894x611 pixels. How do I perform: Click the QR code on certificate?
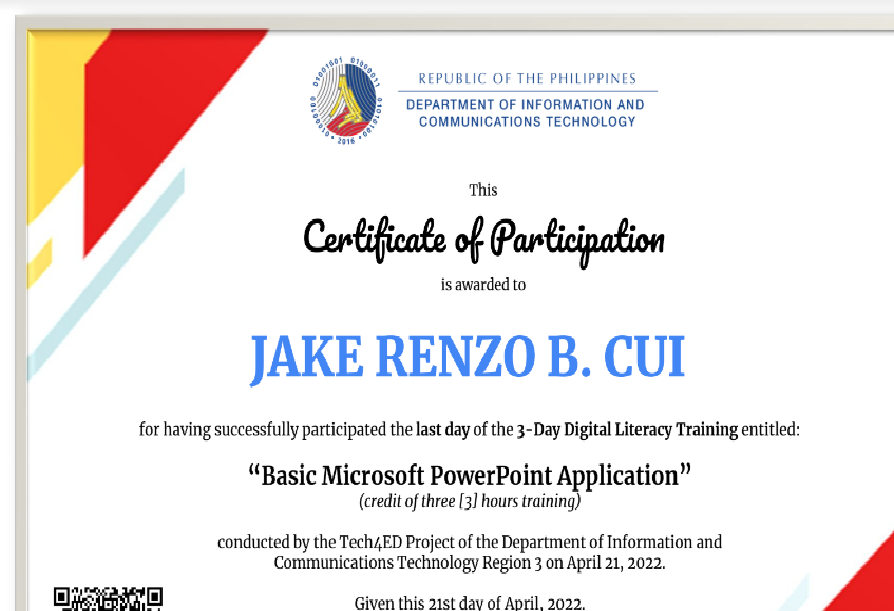click(108, 599)
